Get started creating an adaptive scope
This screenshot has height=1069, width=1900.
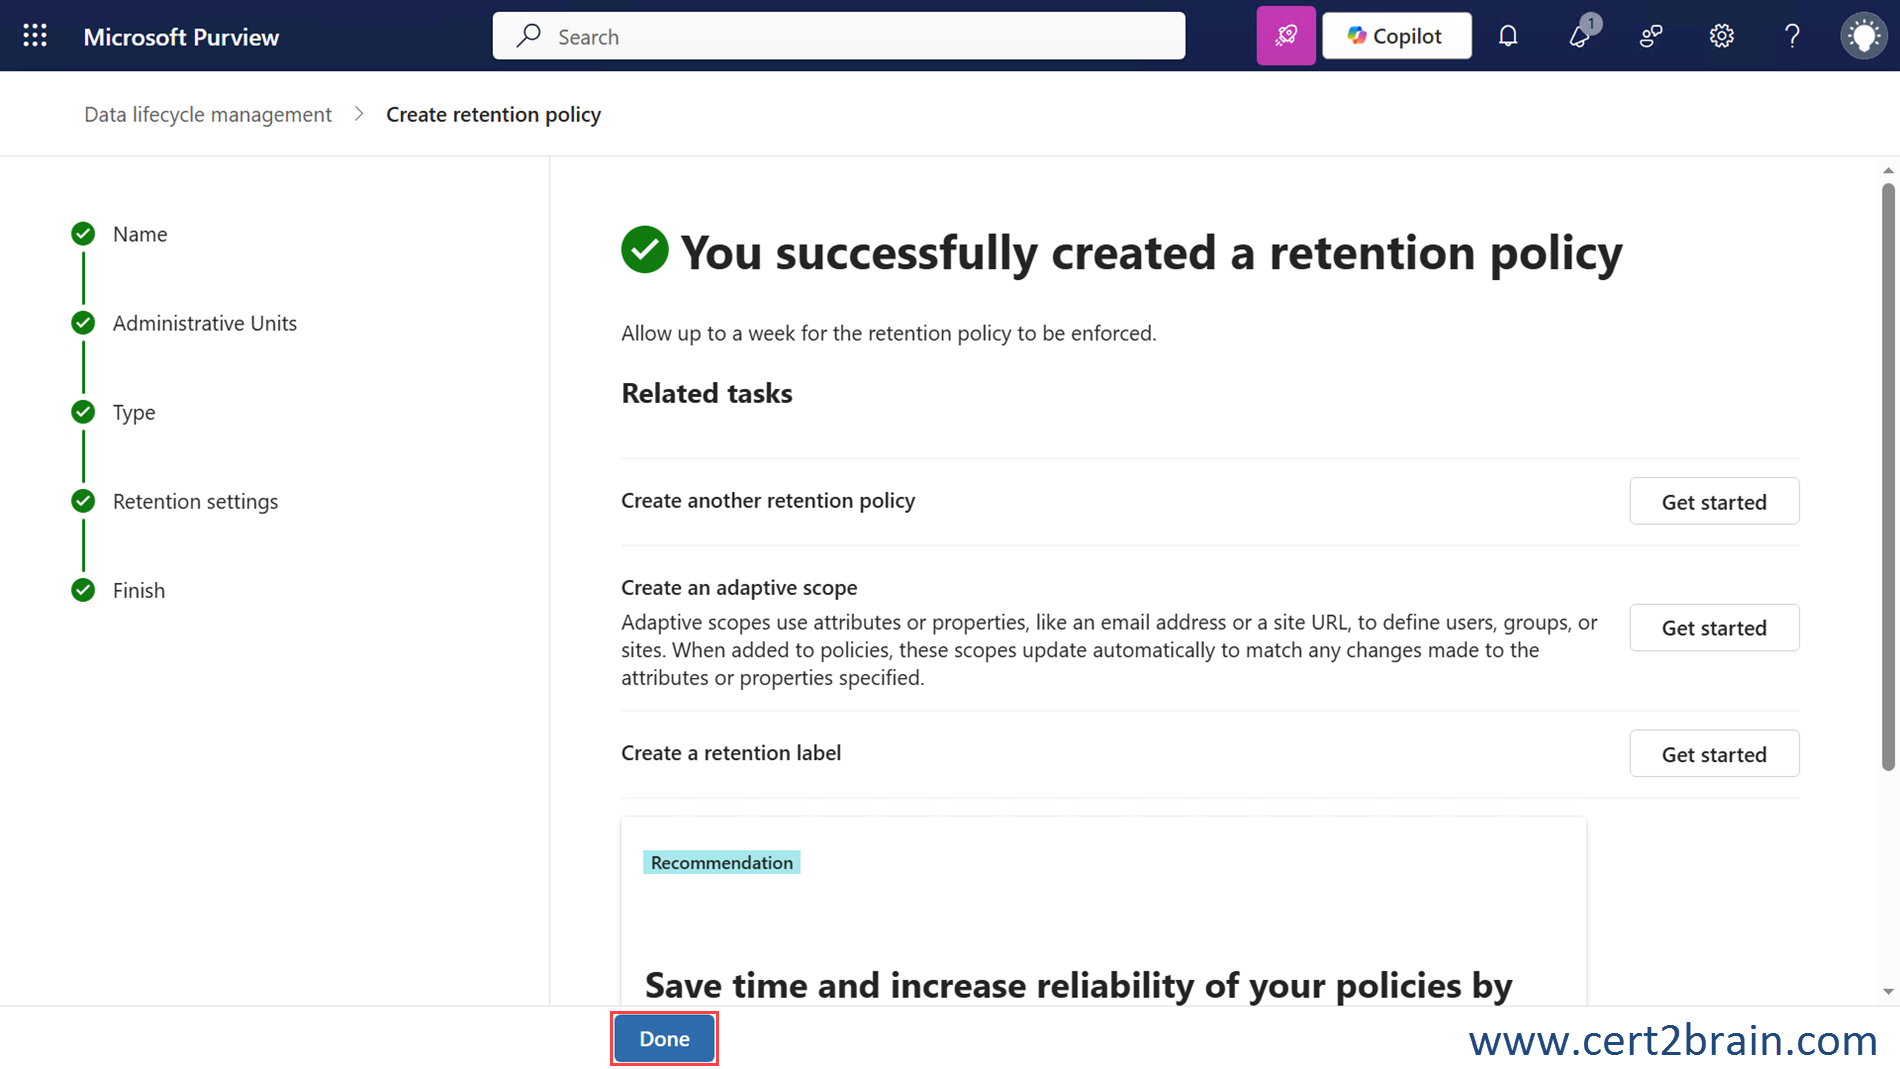click(x=1713, y=628)
